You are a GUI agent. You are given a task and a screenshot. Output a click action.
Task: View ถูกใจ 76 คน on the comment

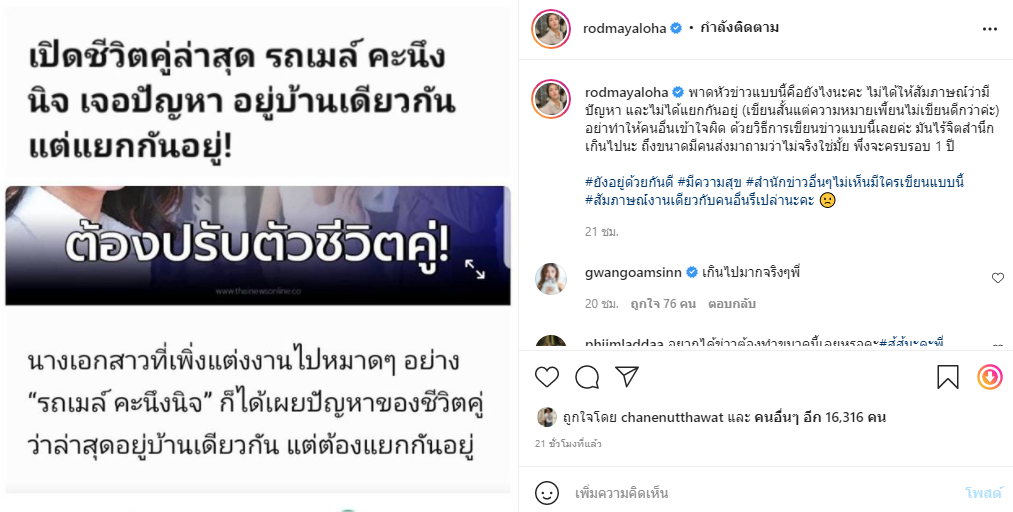click(663, 303)
